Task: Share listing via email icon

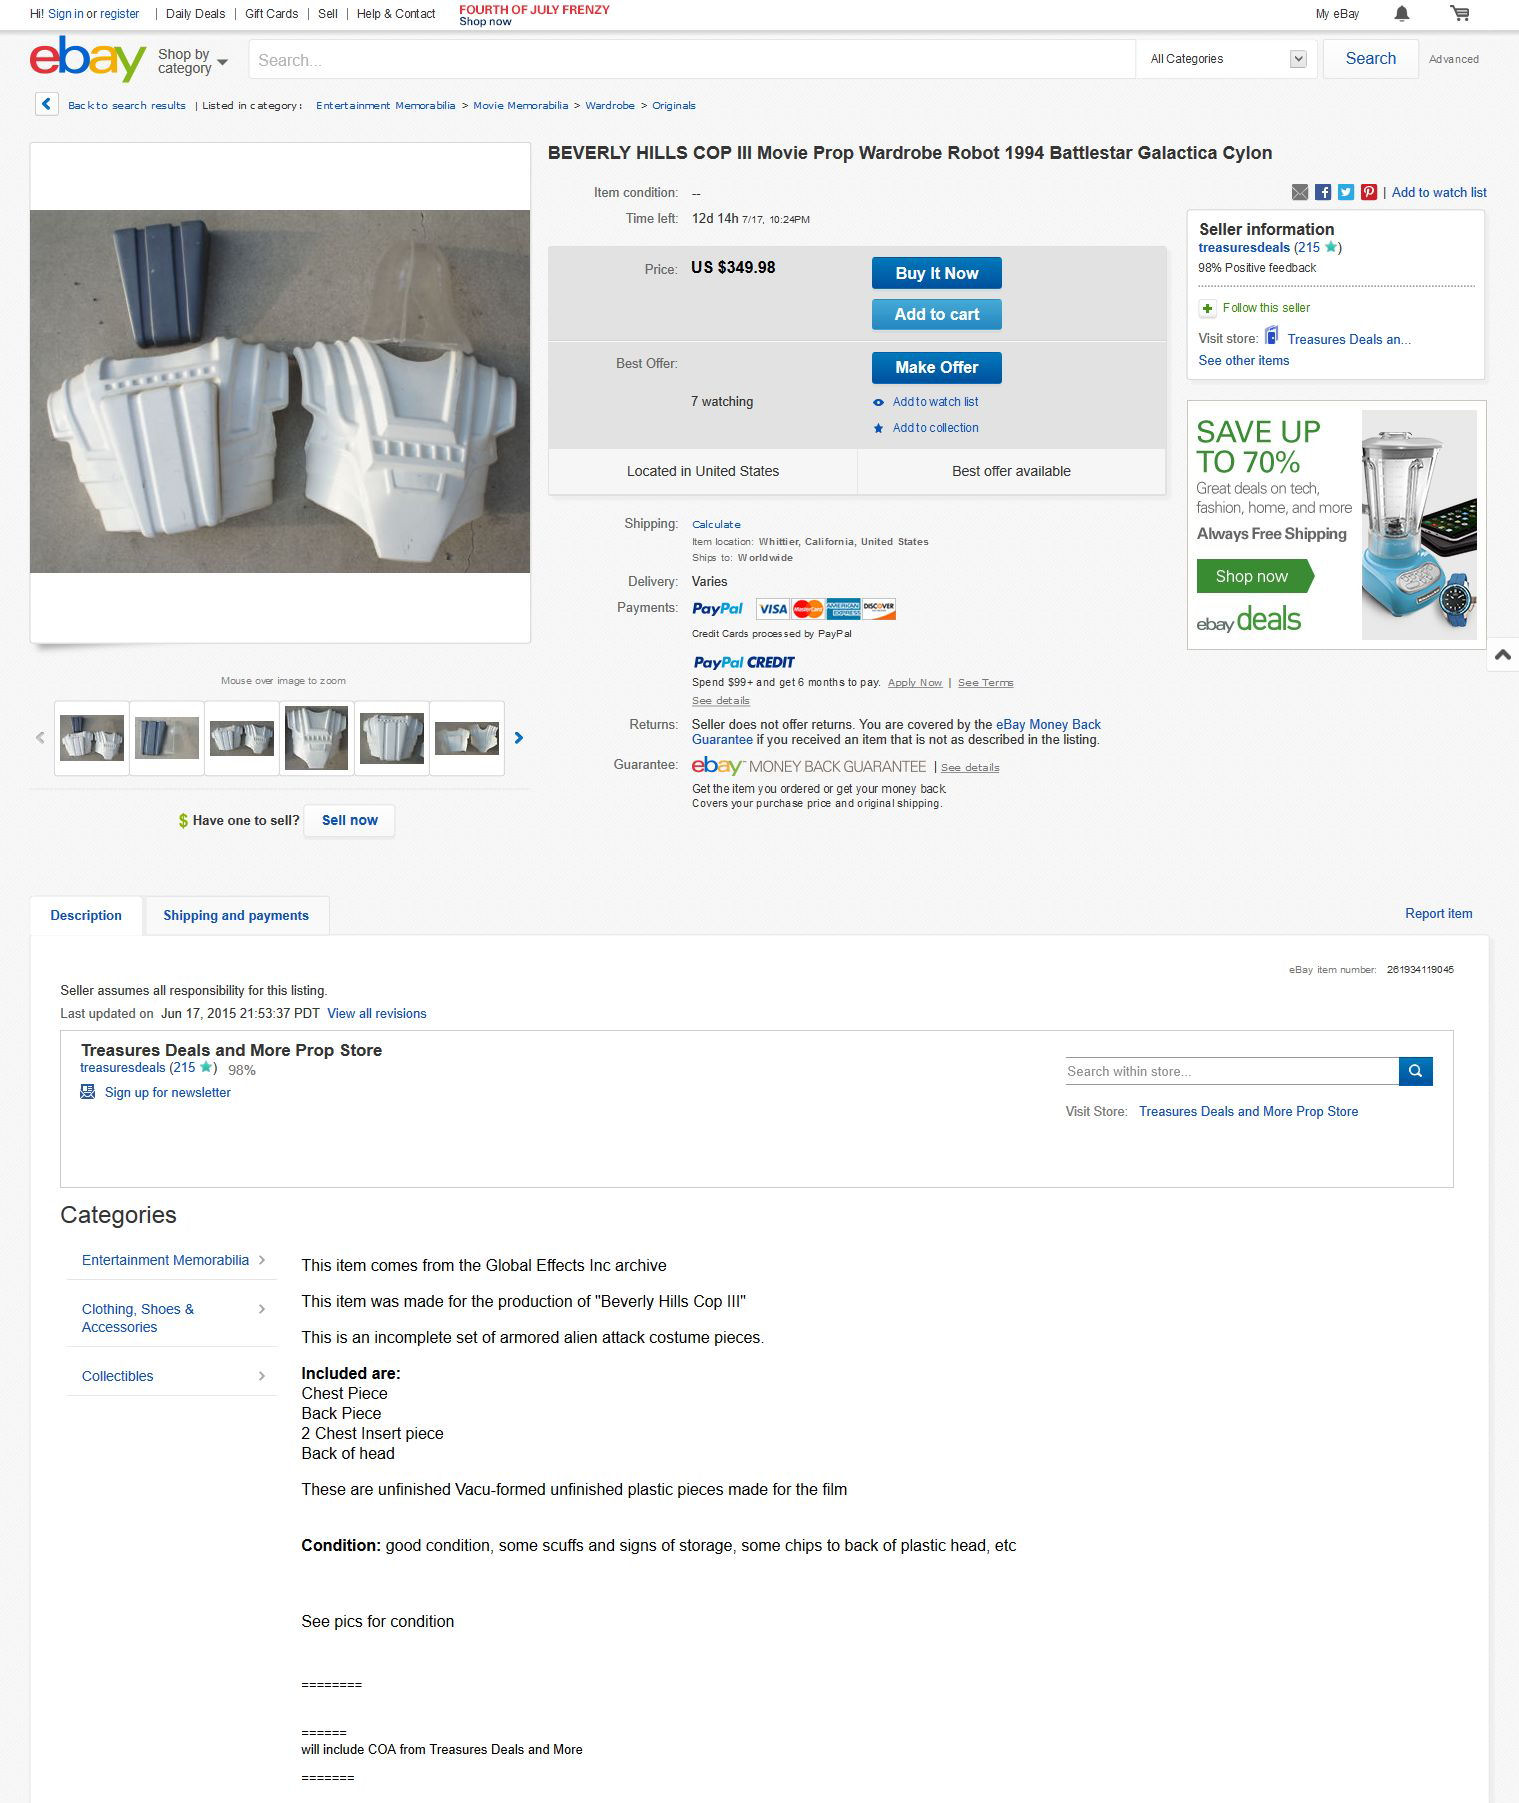Action: (1300, 192)
